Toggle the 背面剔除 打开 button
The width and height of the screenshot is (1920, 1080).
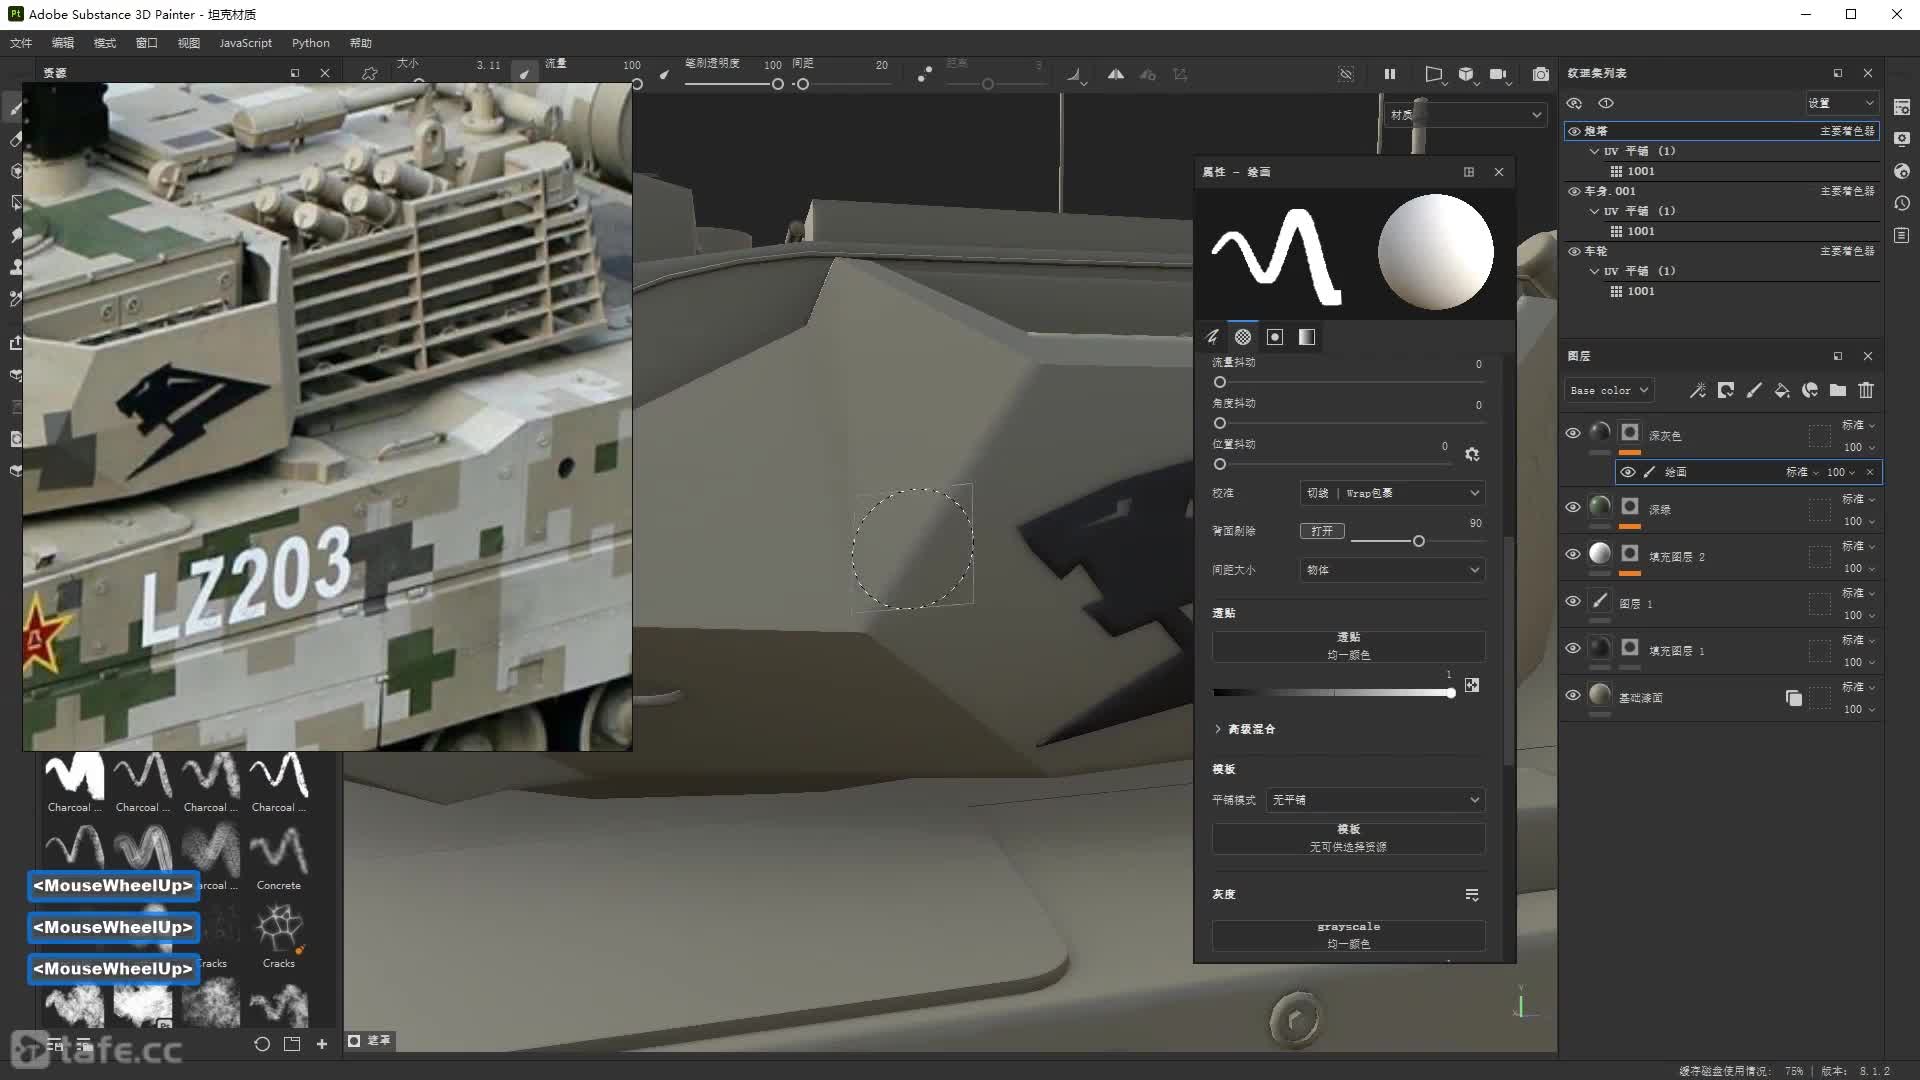click(1322, 531)
